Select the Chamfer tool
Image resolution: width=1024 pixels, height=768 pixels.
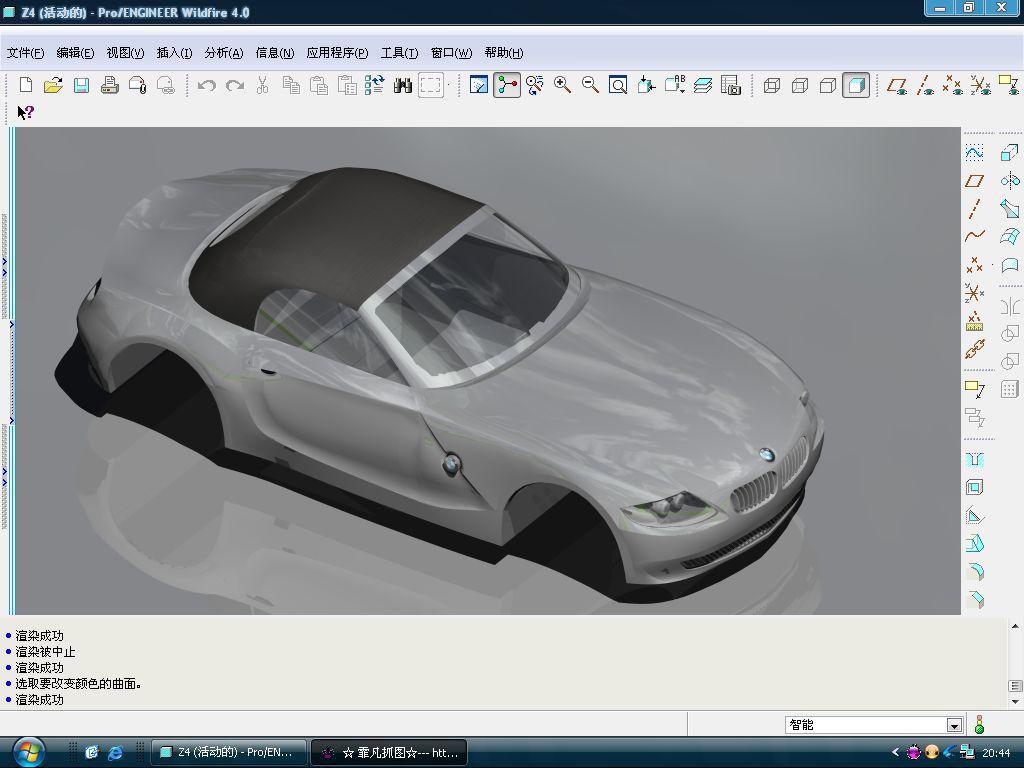(974, 600)
